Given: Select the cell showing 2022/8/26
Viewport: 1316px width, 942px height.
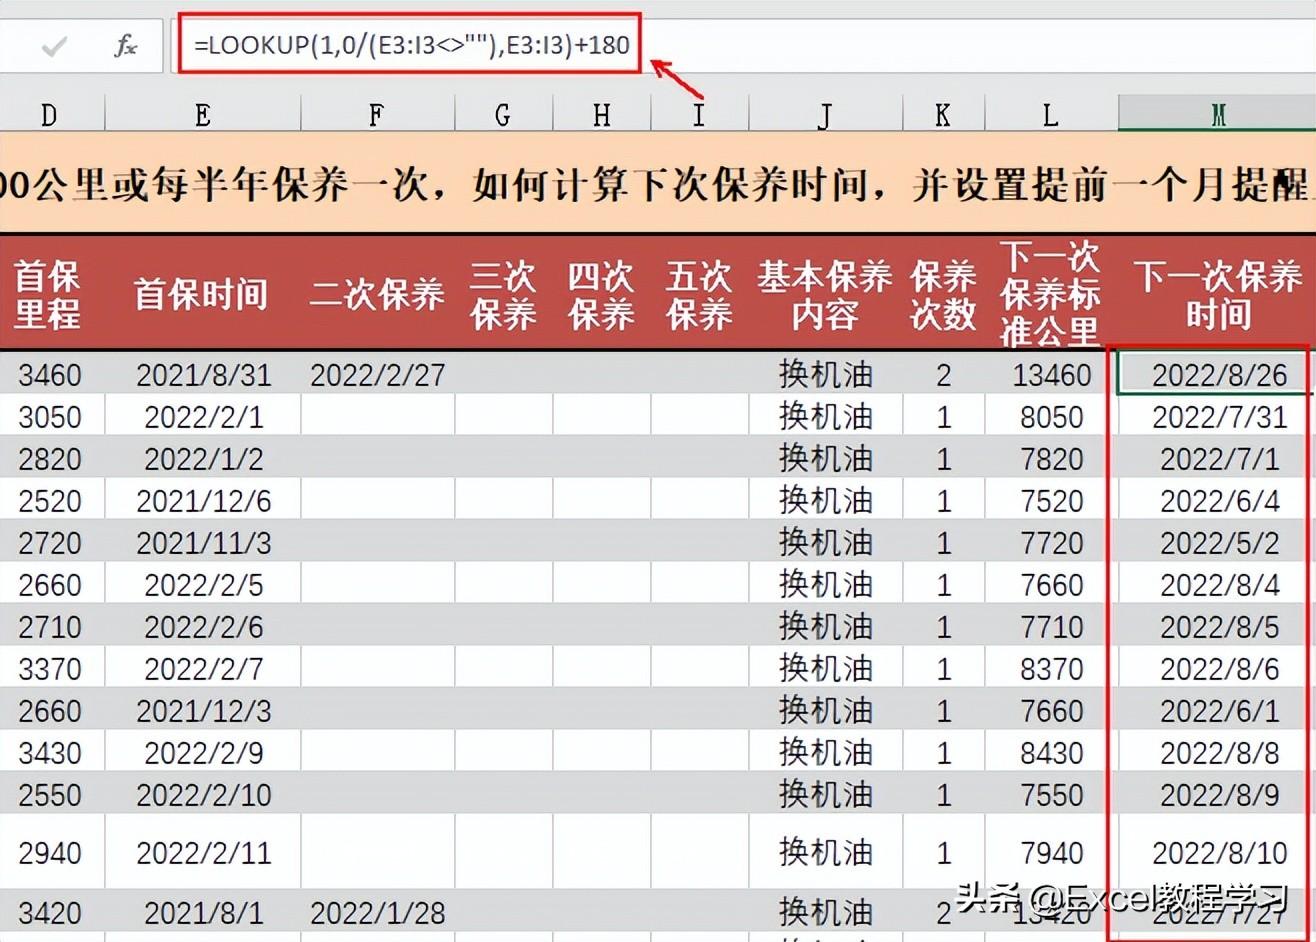Looking at the screenshot, I should point(1217,375).
